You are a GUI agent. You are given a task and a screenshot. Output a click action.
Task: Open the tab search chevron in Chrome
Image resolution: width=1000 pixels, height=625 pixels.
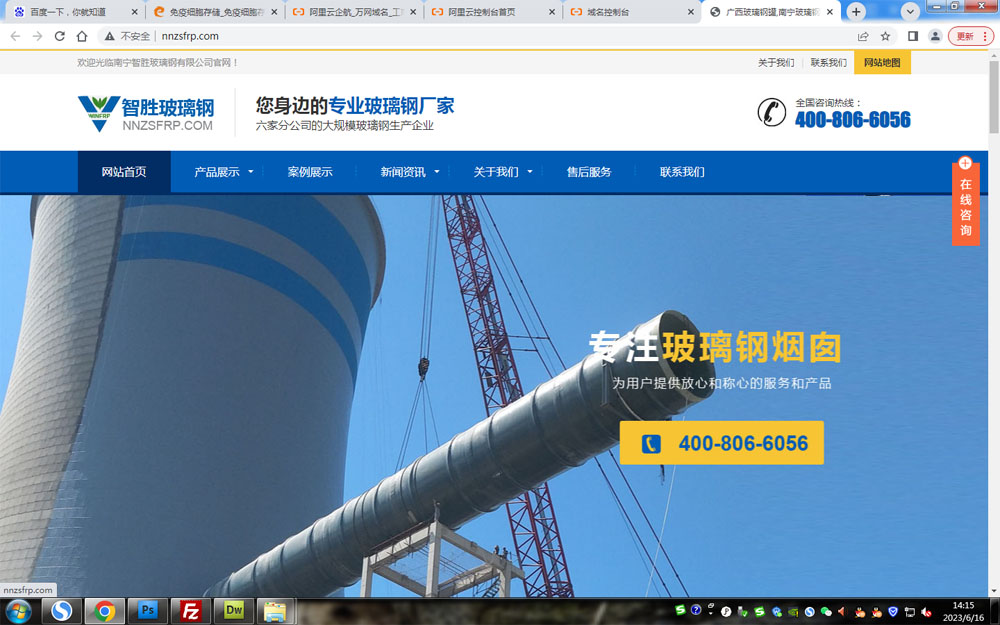[910, 12]
